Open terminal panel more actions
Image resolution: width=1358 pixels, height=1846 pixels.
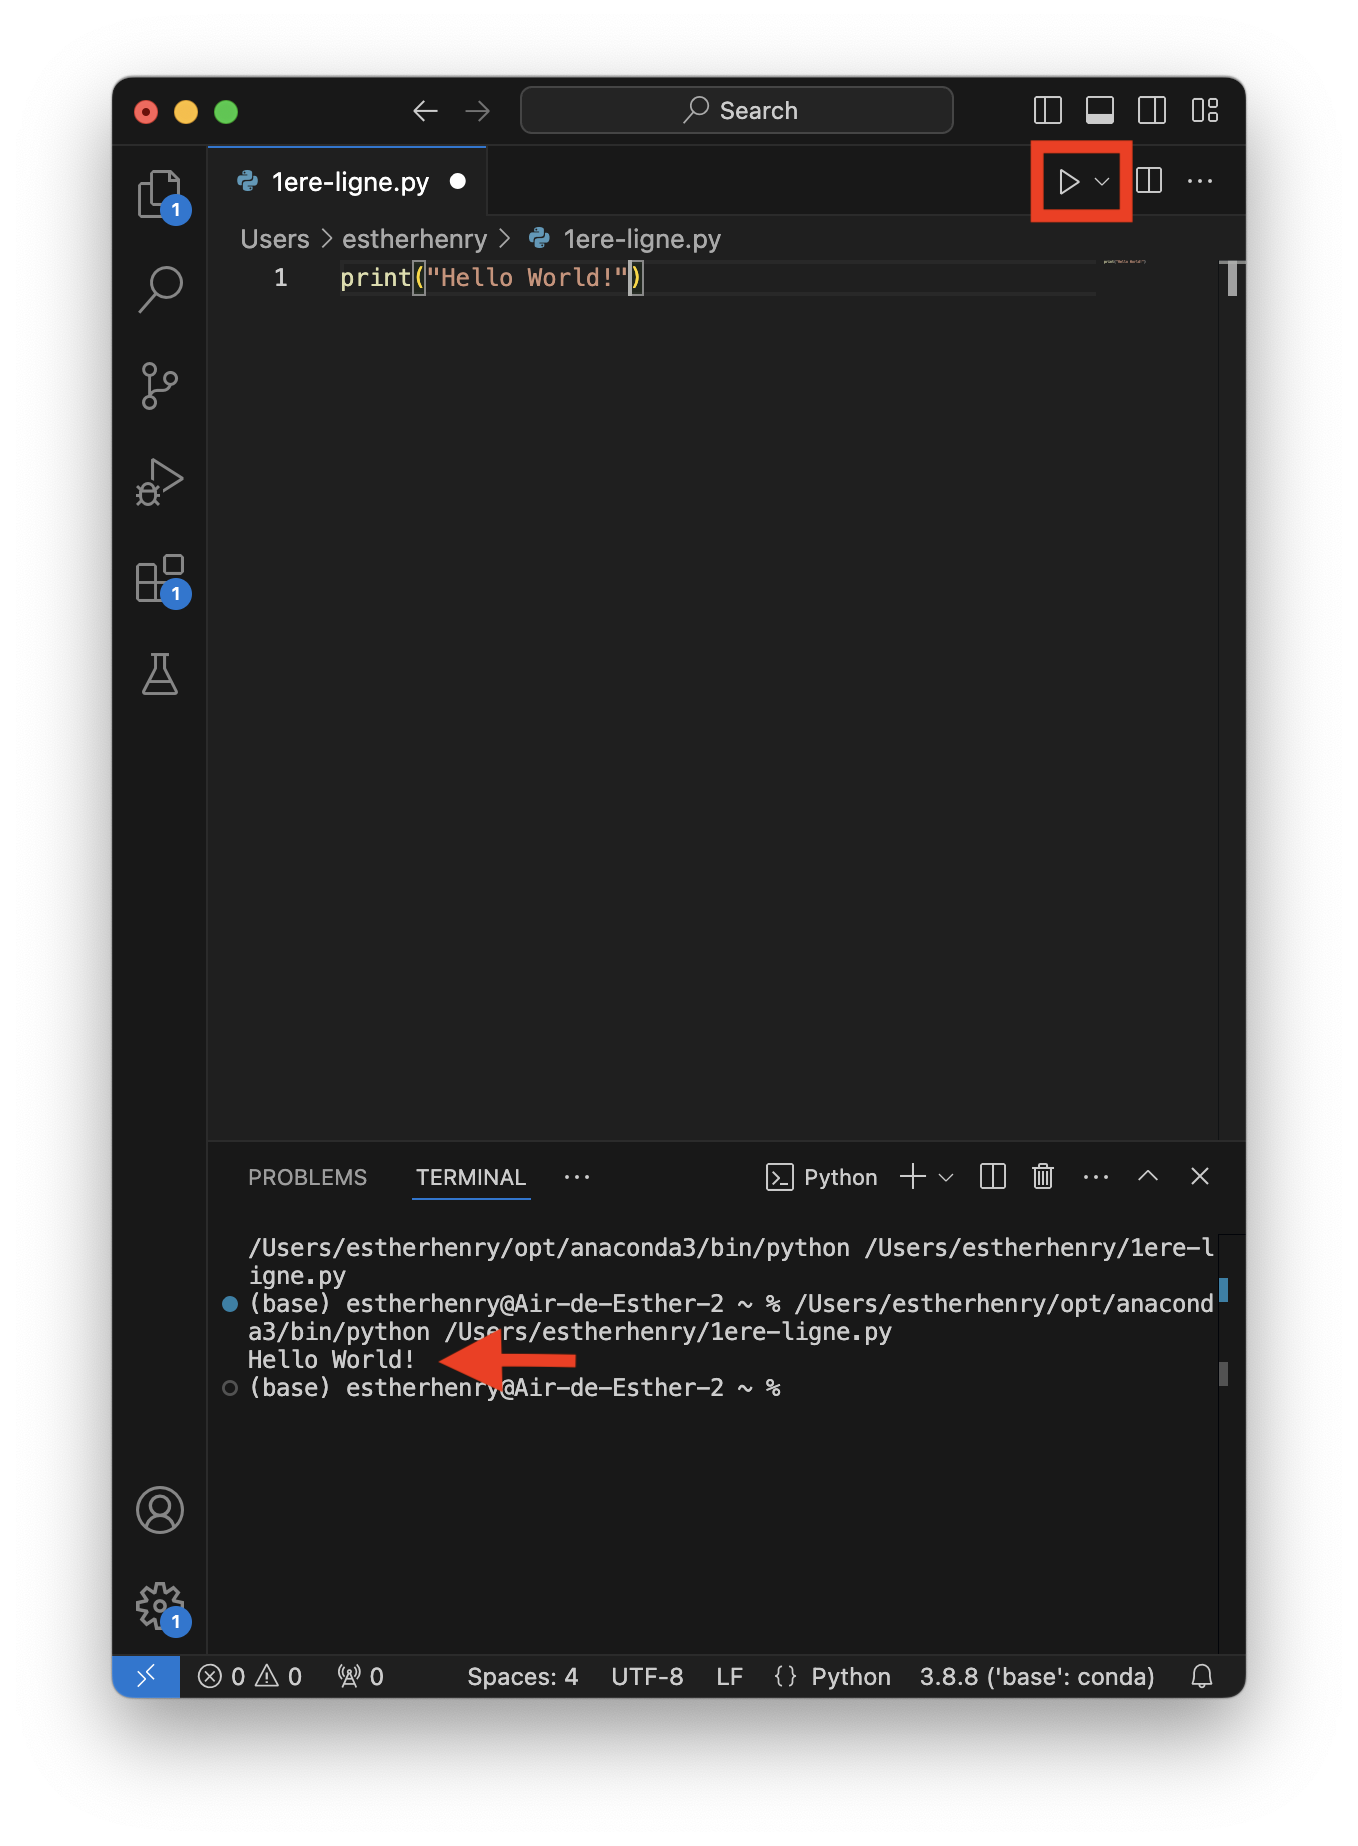[1096, 1177]
